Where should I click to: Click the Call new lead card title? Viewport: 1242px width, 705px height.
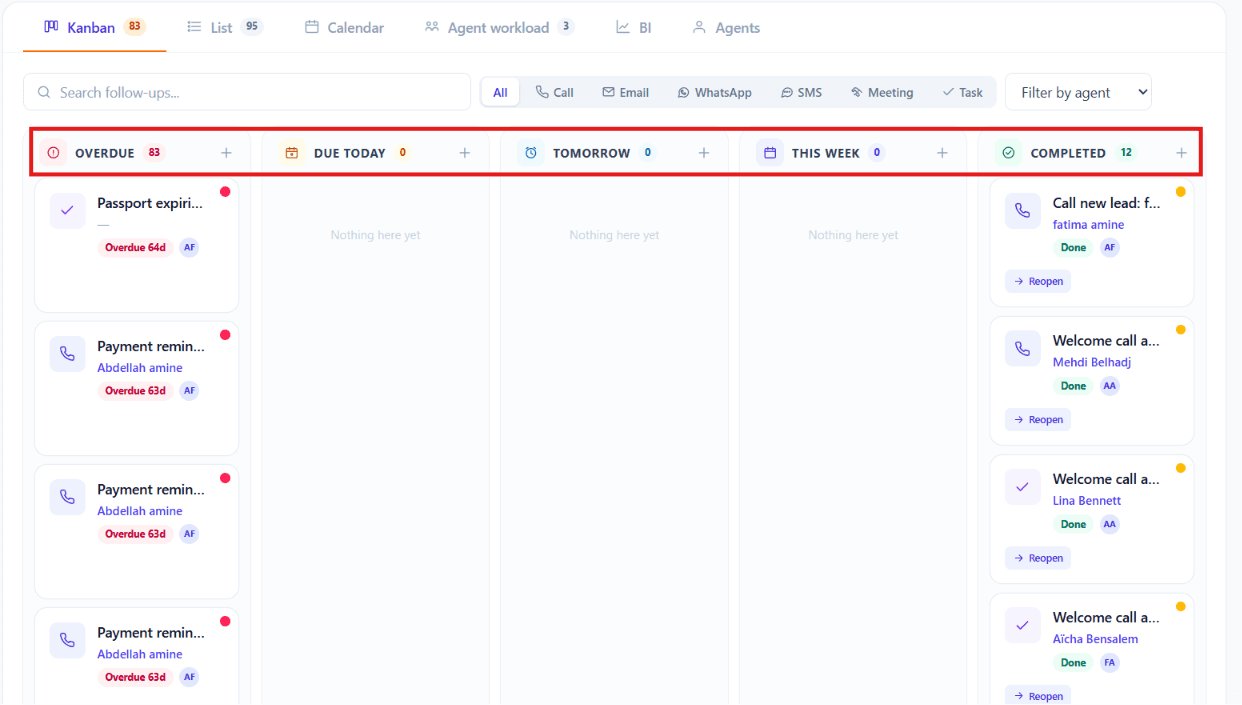1106,203
